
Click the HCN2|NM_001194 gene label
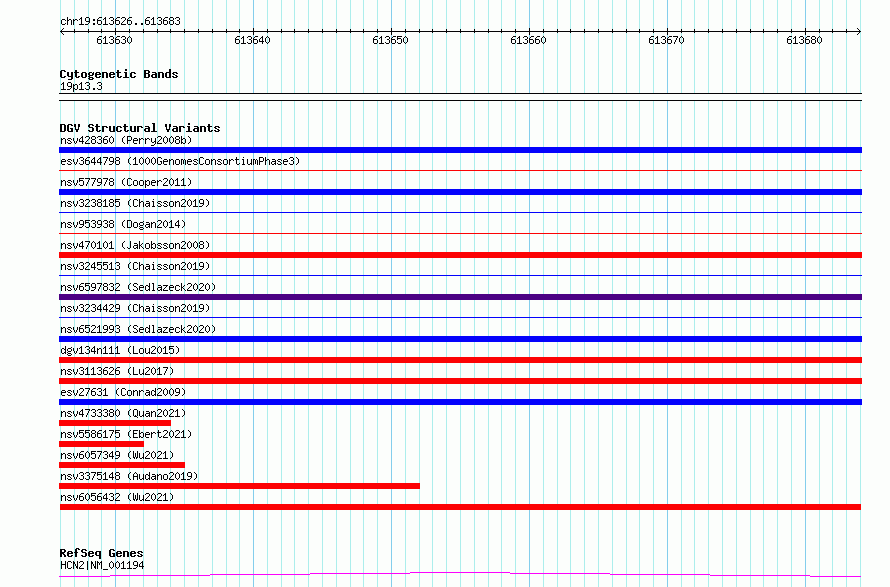pos(102,565)
